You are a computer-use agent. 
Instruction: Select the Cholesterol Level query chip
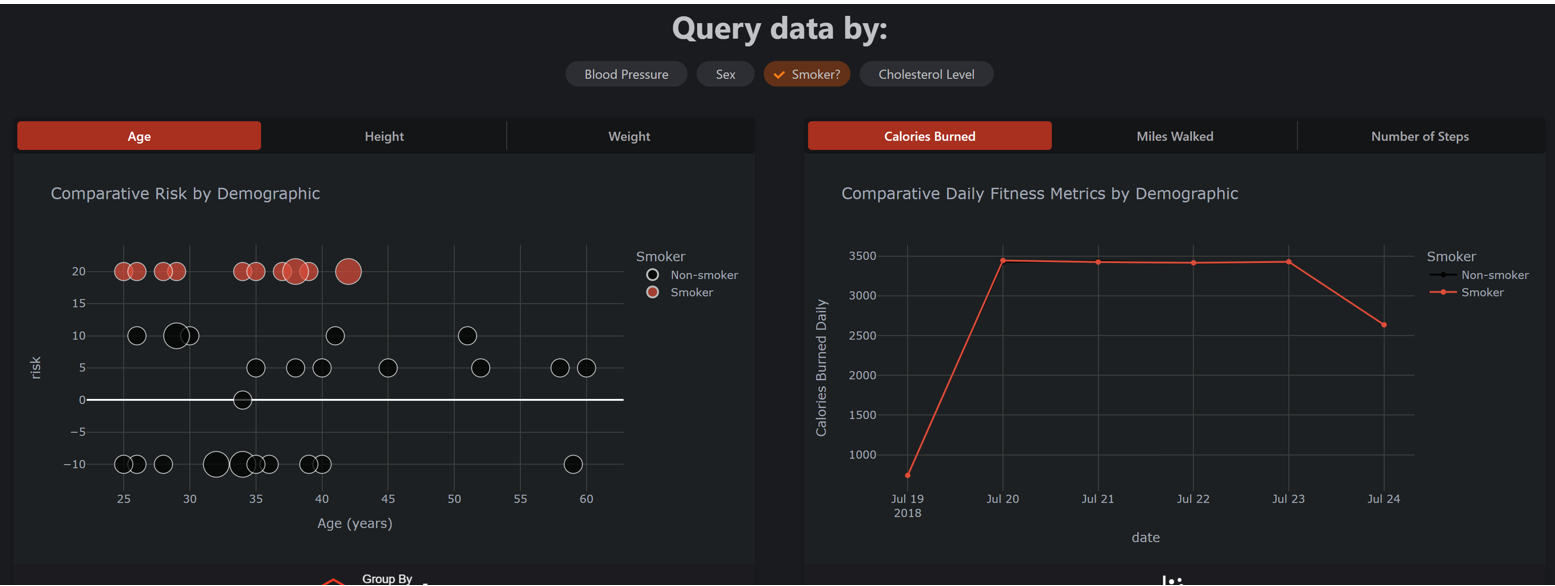click(926, 75)
